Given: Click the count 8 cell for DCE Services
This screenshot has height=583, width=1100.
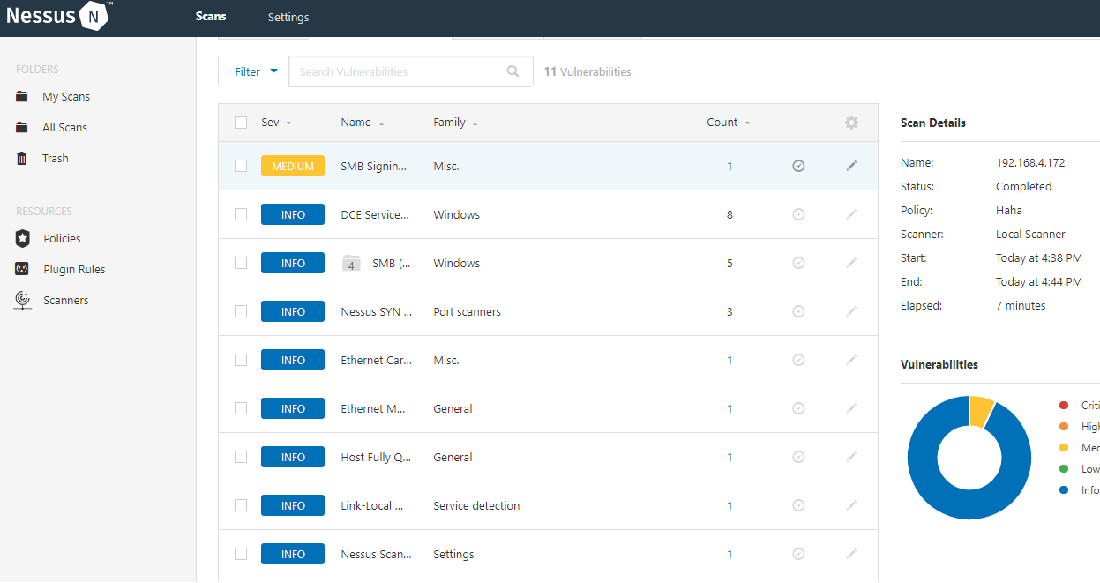Looking at the screenshot, I should pyautogui.click(x=730, y=215).
